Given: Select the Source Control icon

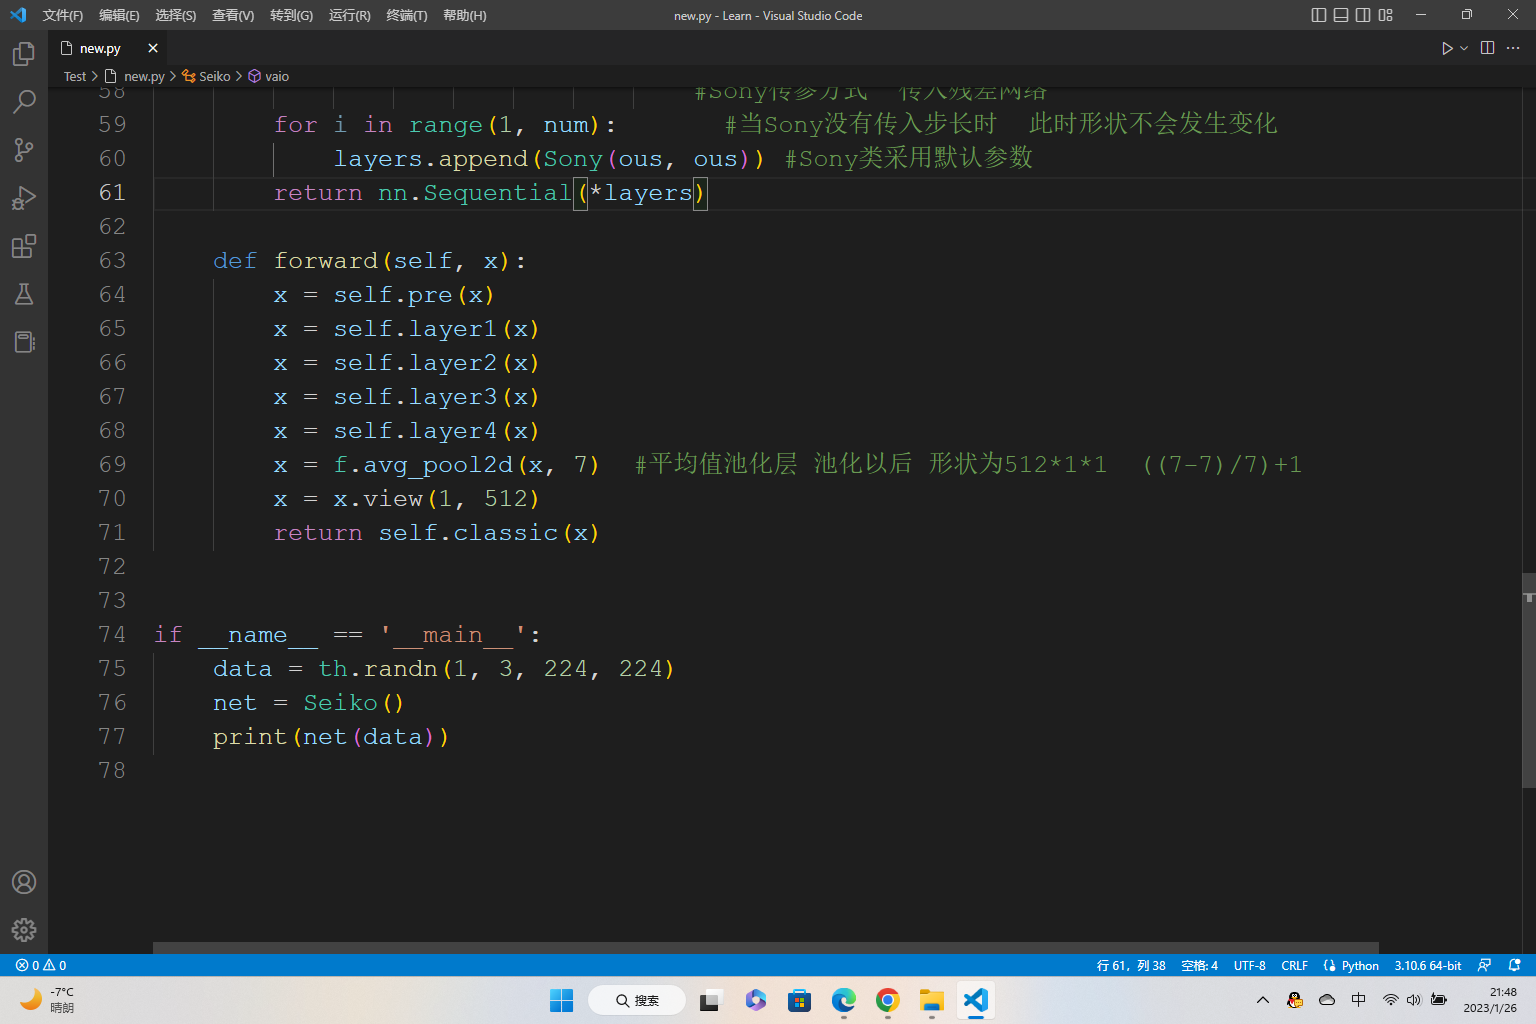Looking at the screenshot, I should coord(24,149).
